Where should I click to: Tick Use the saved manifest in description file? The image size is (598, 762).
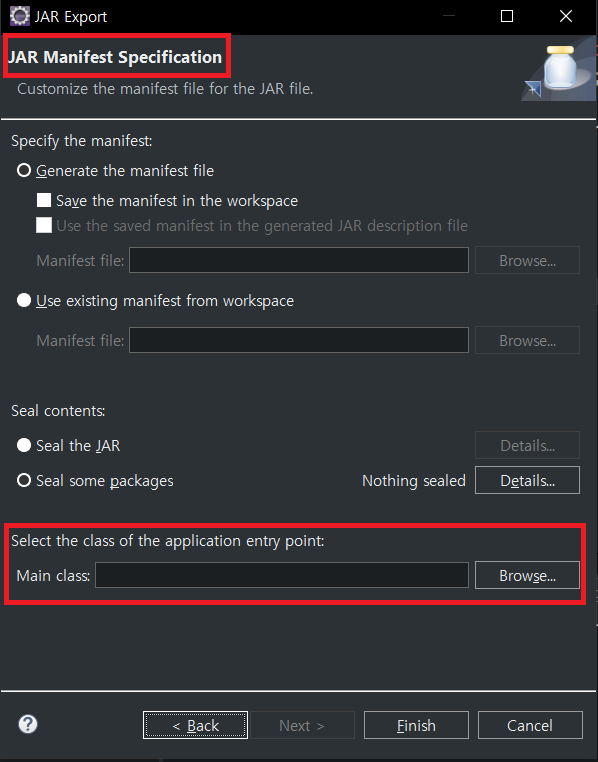coord(252,225)
